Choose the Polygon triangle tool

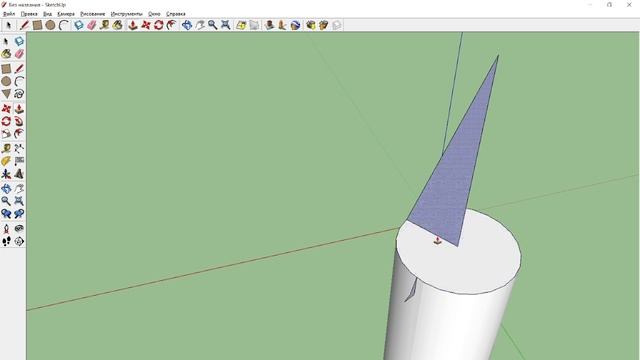pyautogui.click(x=6, y=94)
